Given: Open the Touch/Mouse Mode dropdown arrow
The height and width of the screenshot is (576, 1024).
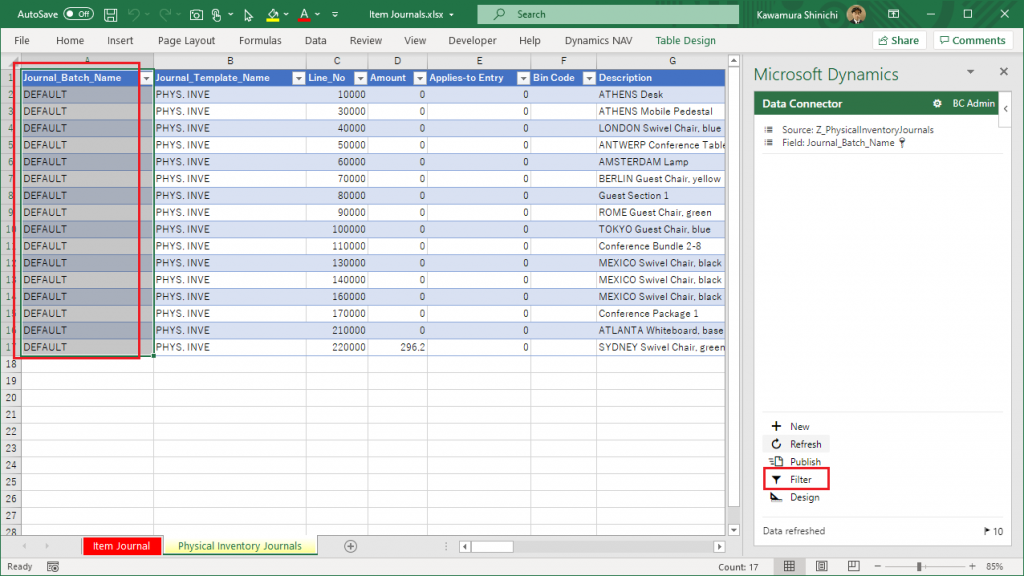Looking at the screenshot, I should [x=231, y=14].
